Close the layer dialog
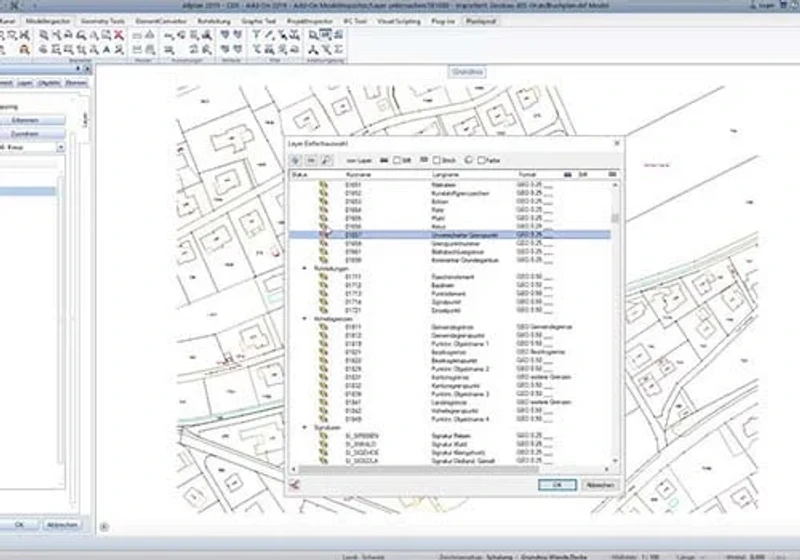 pos(617,143)
